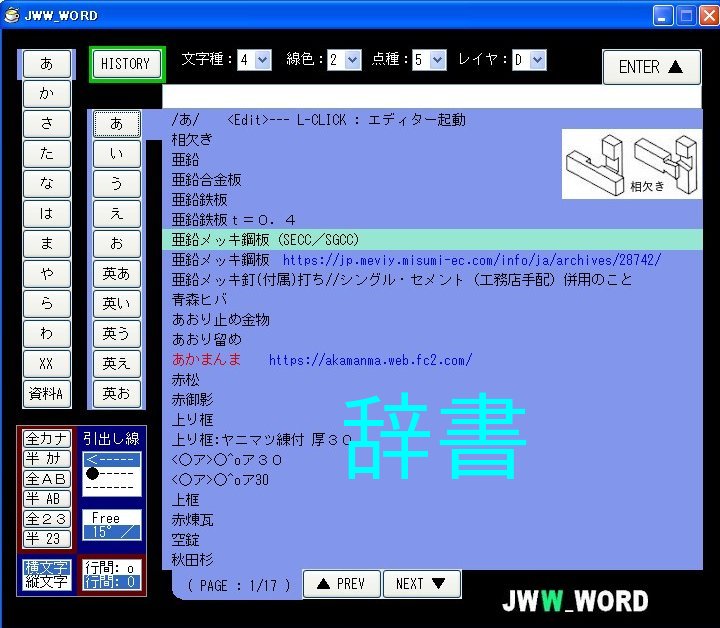Convert to full-width katakana with 全カナ
Screen dimensions: 720x628
[x=46, y=439]
